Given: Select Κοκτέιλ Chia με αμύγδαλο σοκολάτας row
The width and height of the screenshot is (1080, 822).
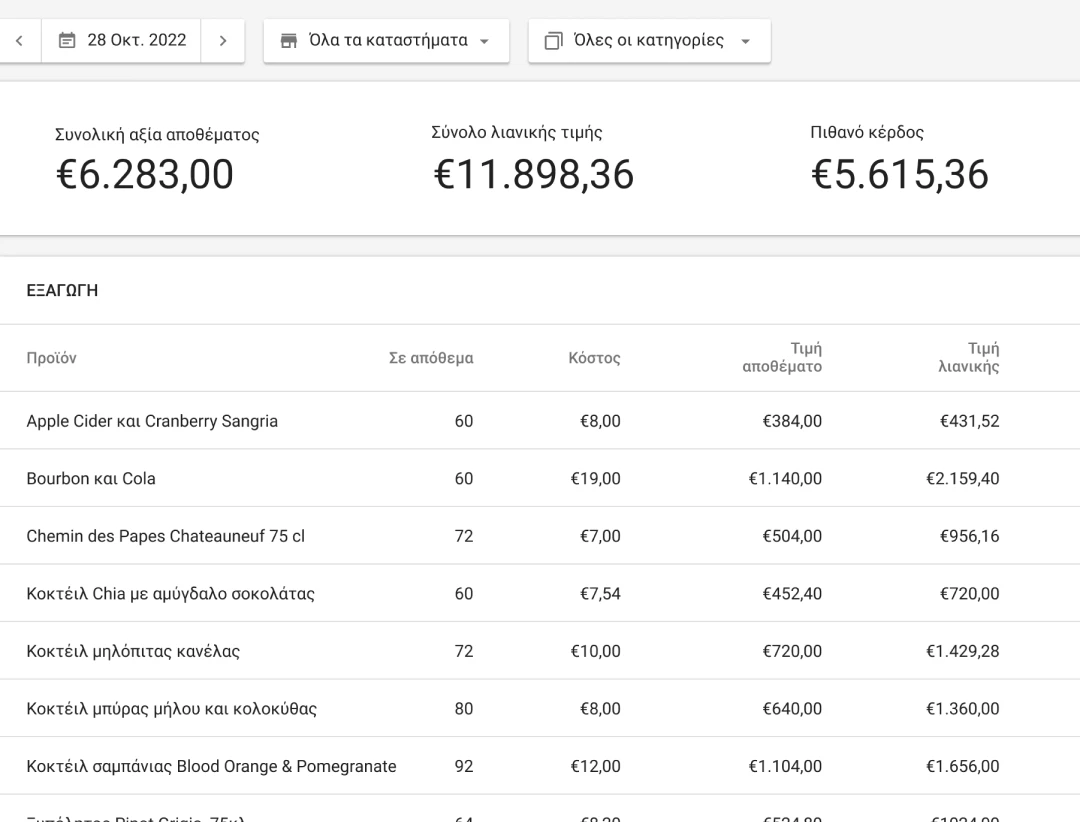Looking at the screenshot, I should [x=170, y=594].
